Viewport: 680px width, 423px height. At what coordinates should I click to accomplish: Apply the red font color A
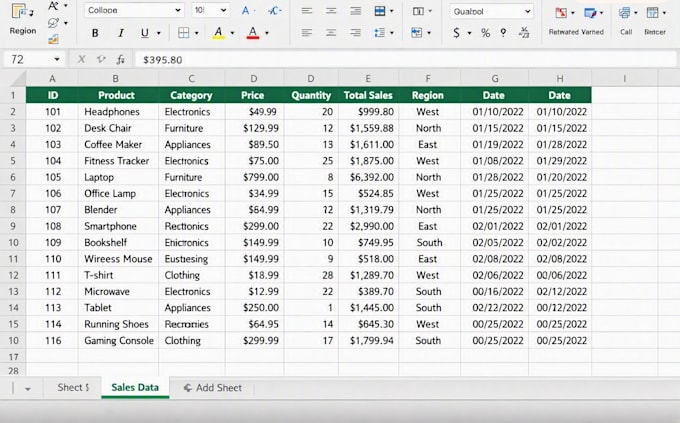253,33
